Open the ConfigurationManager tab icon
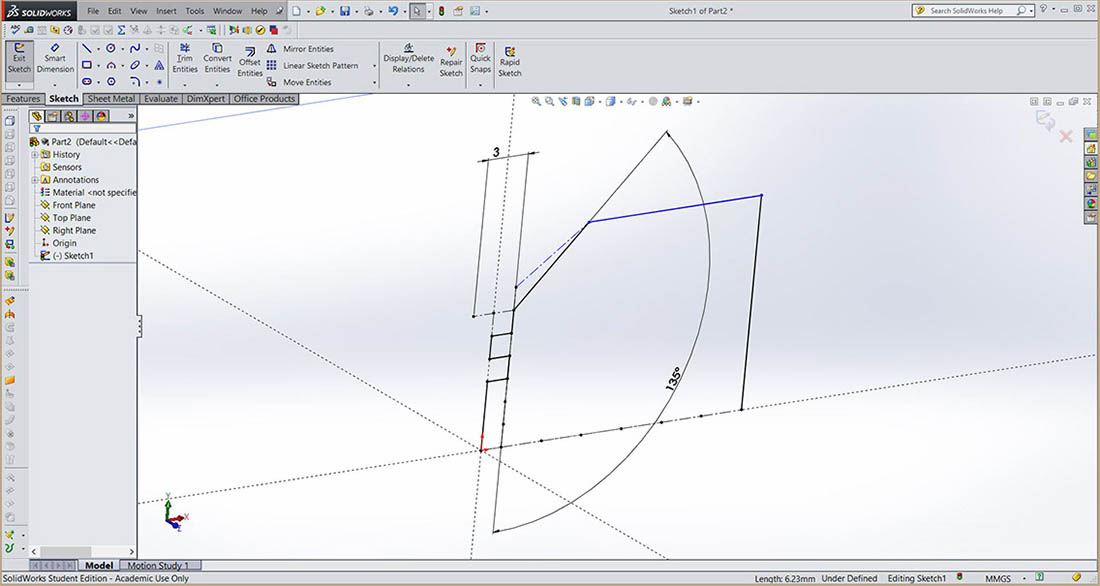Screen dimensions: 1100x586 (x=69, y=116)
